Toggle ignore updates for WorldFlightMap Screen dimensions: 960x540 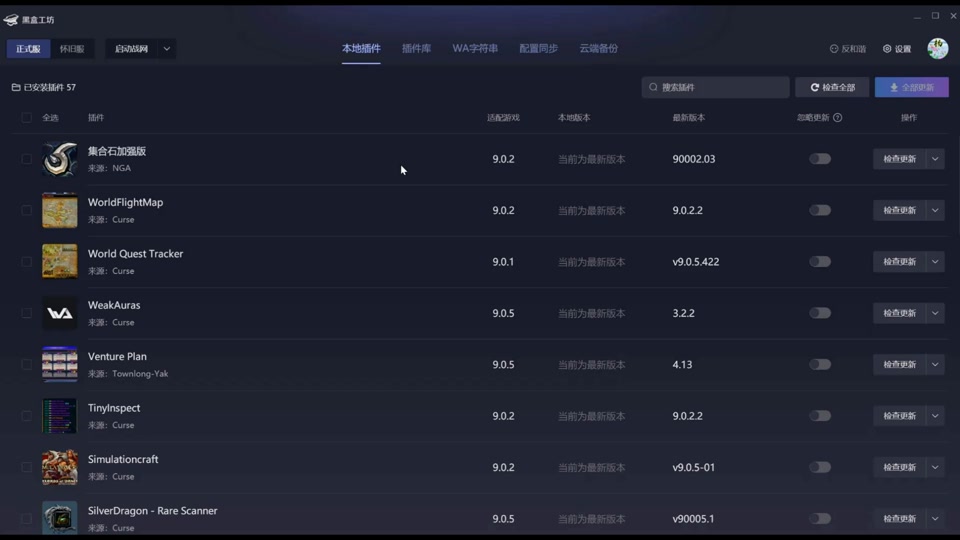coord(820,211)
